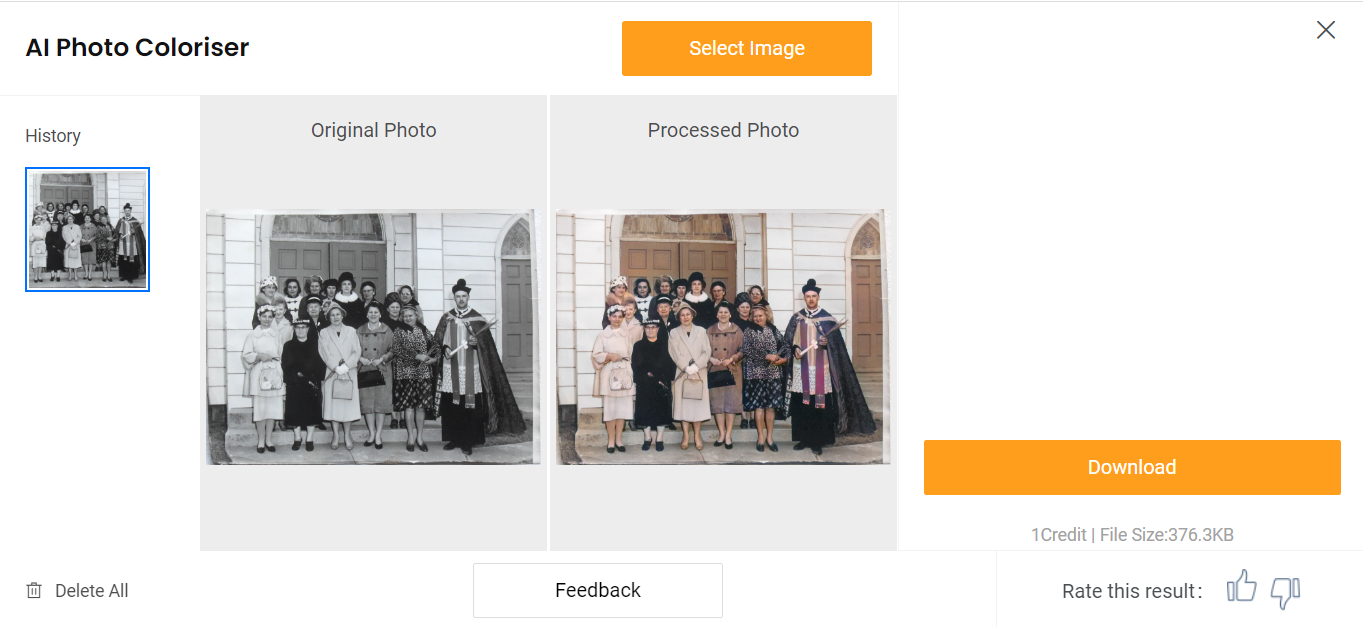Click the colorized processed photo
This screenshot has height=627, width=1363.
click(722, 337)
